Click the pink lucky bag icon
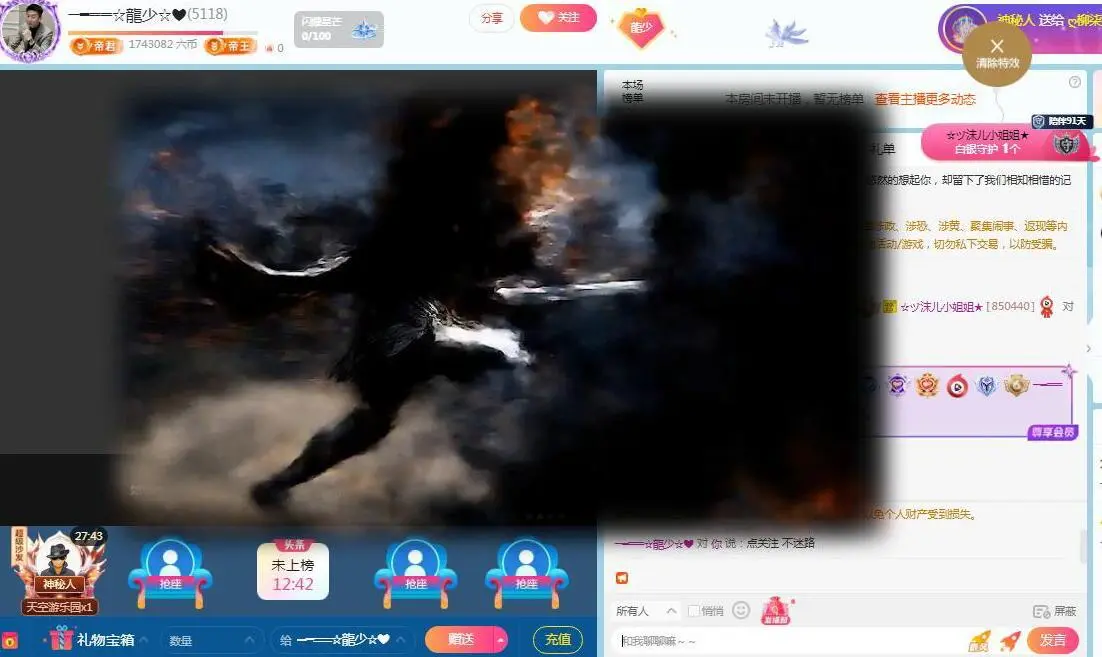This screenshot has height=657, width=1102. click(776, 610)
